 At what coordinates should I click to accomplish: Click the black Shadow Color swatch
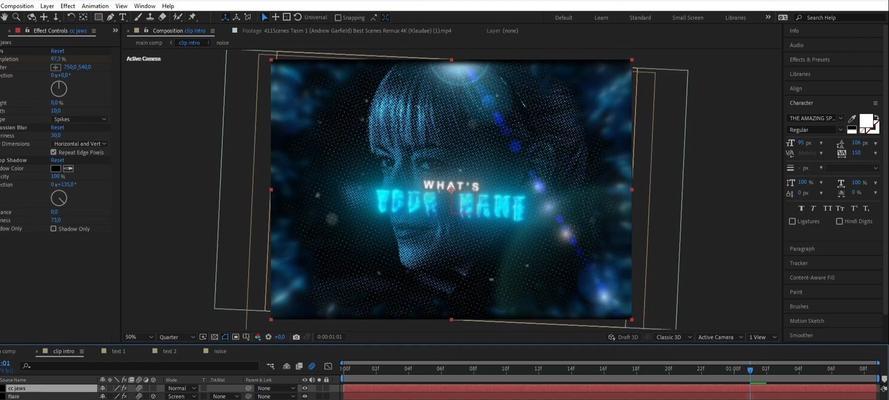(x=56, y=169)
